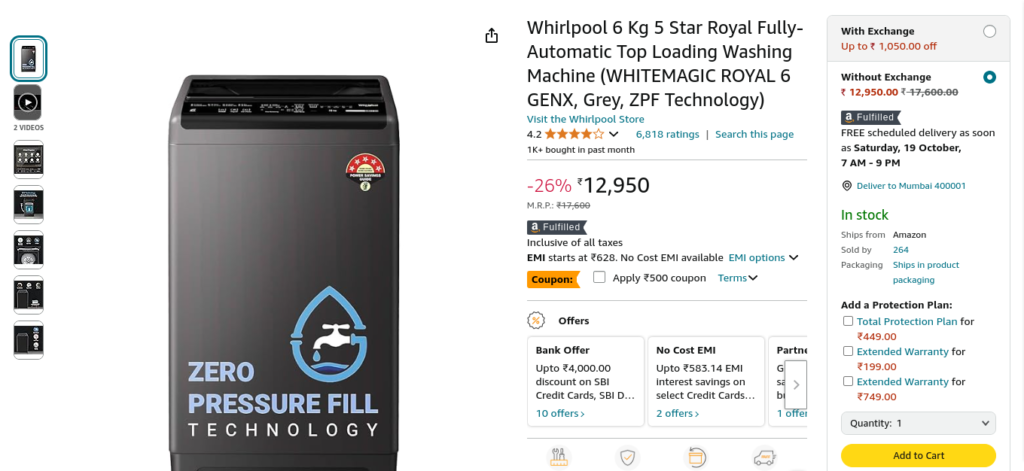Open the 10 offers Bank Offer link
The width and height of the screenshot is (1024, 471).
560,414
